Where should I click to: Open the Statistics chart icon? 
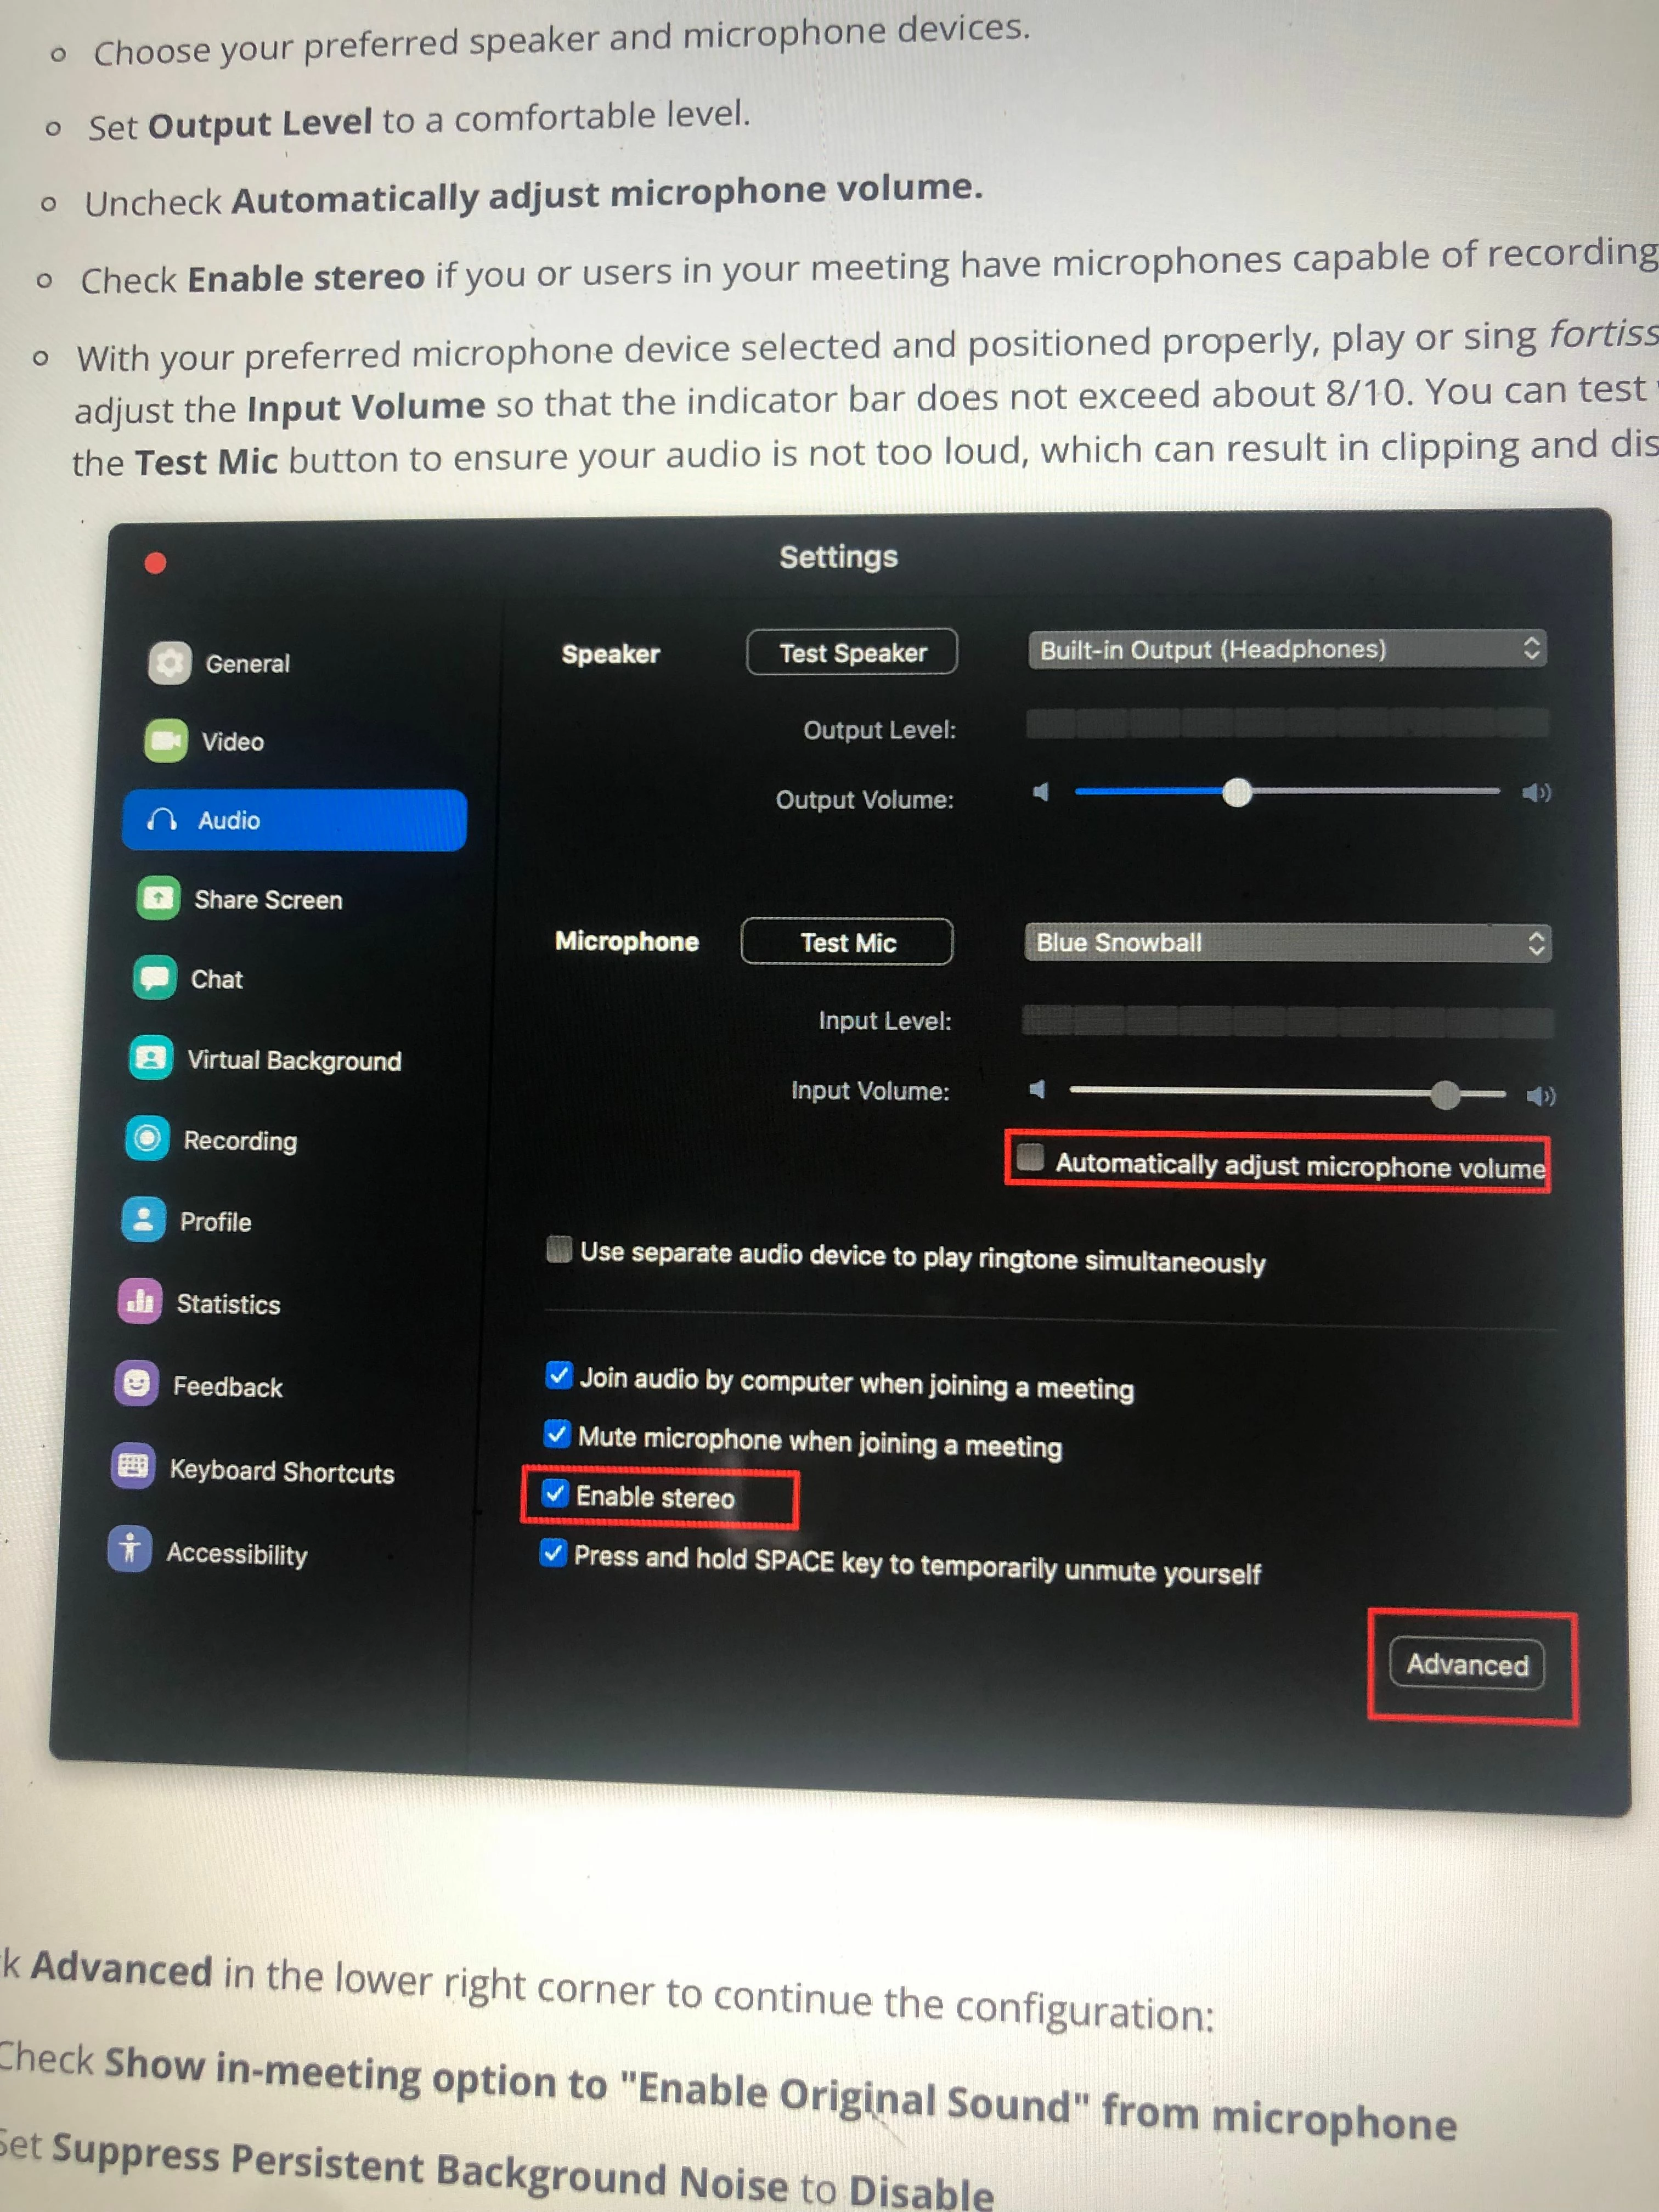click(140, 1301)
